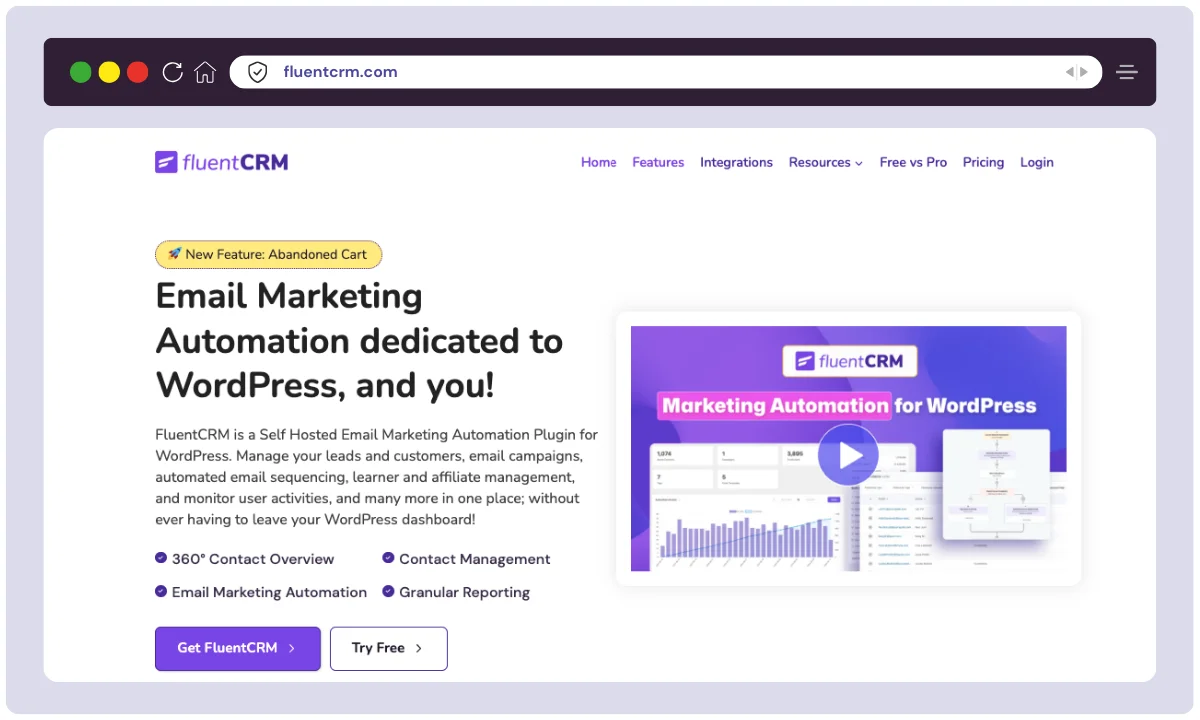This screenshot has width=1200, height=720.
Task: Expand the Resources dropdown menu
Action: 826,162
